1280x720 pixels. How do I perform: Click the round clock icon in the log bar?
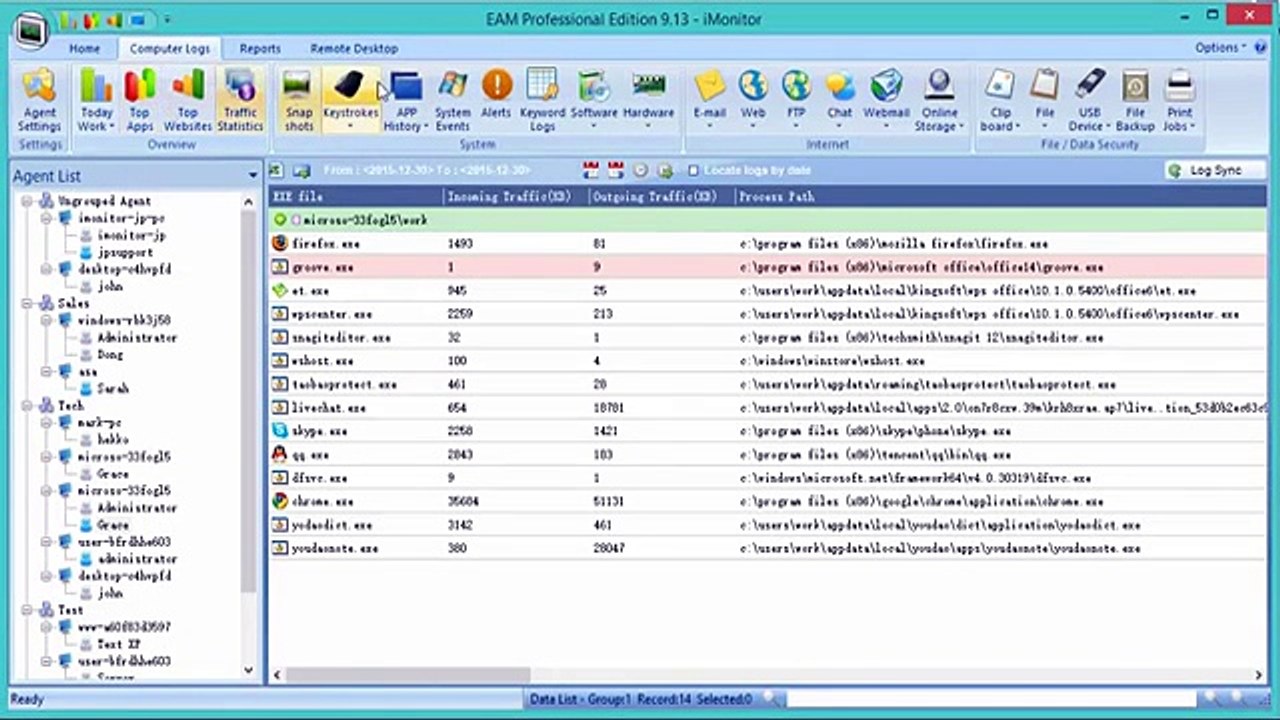[x=640, y=171]
